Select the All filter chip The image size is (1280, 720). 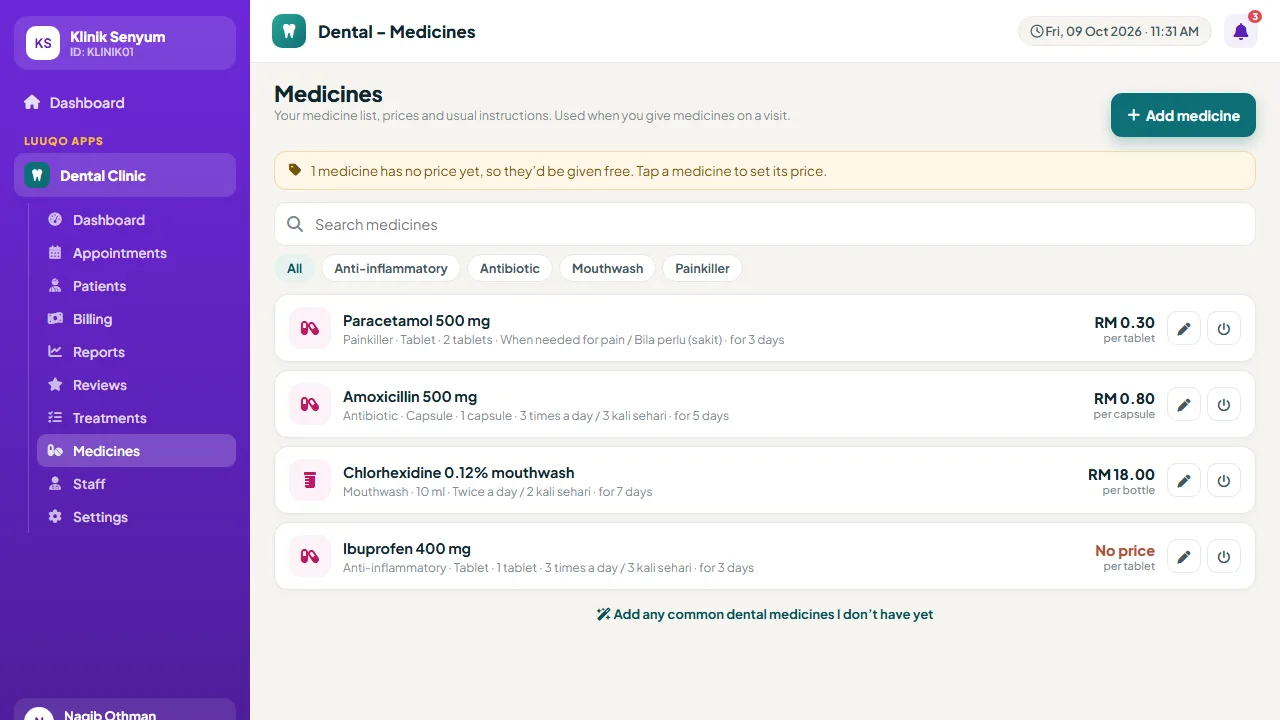click(x=294, y=268)
